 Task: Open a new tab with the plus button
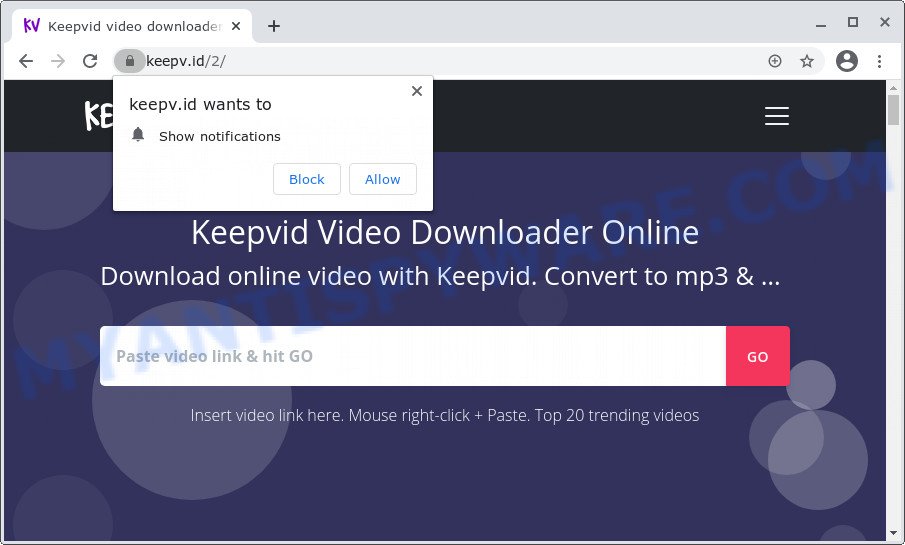click(x=274, y=26)
